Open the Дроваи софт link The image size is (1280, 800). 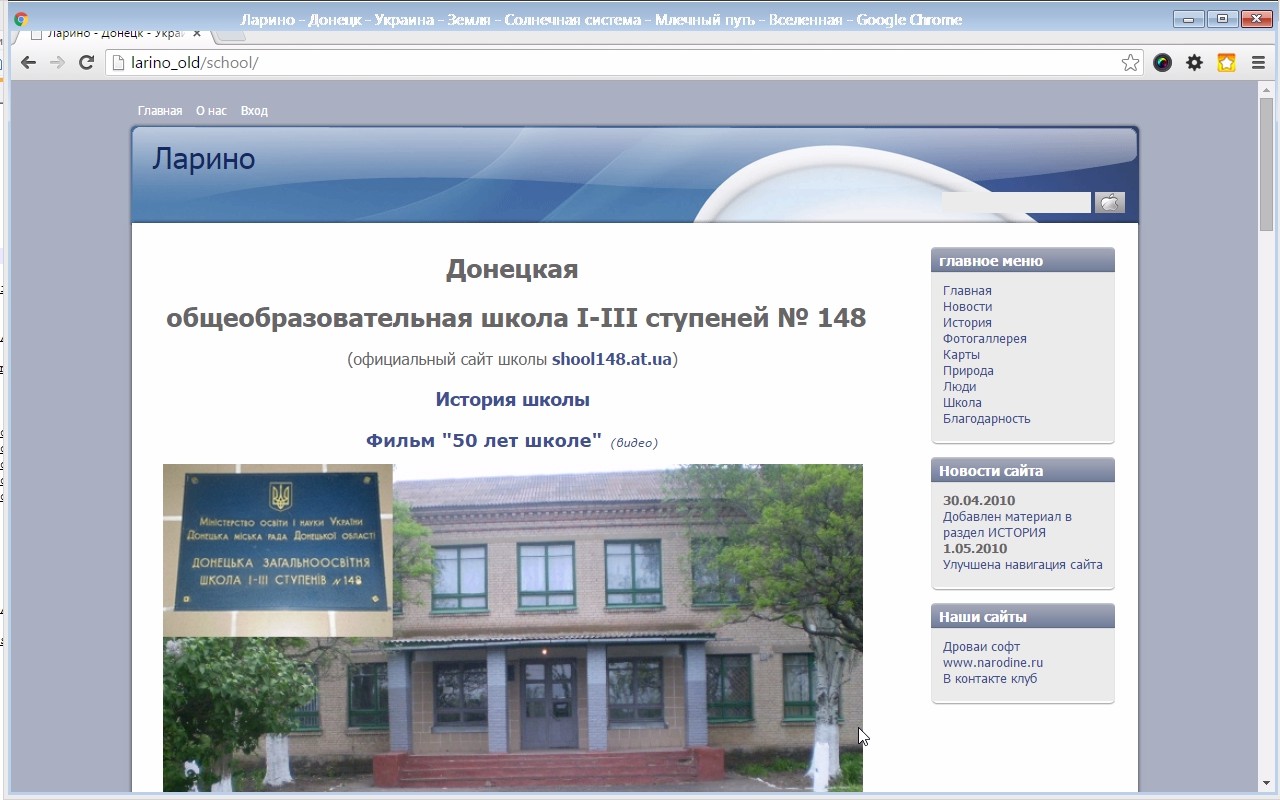[981, 647]
